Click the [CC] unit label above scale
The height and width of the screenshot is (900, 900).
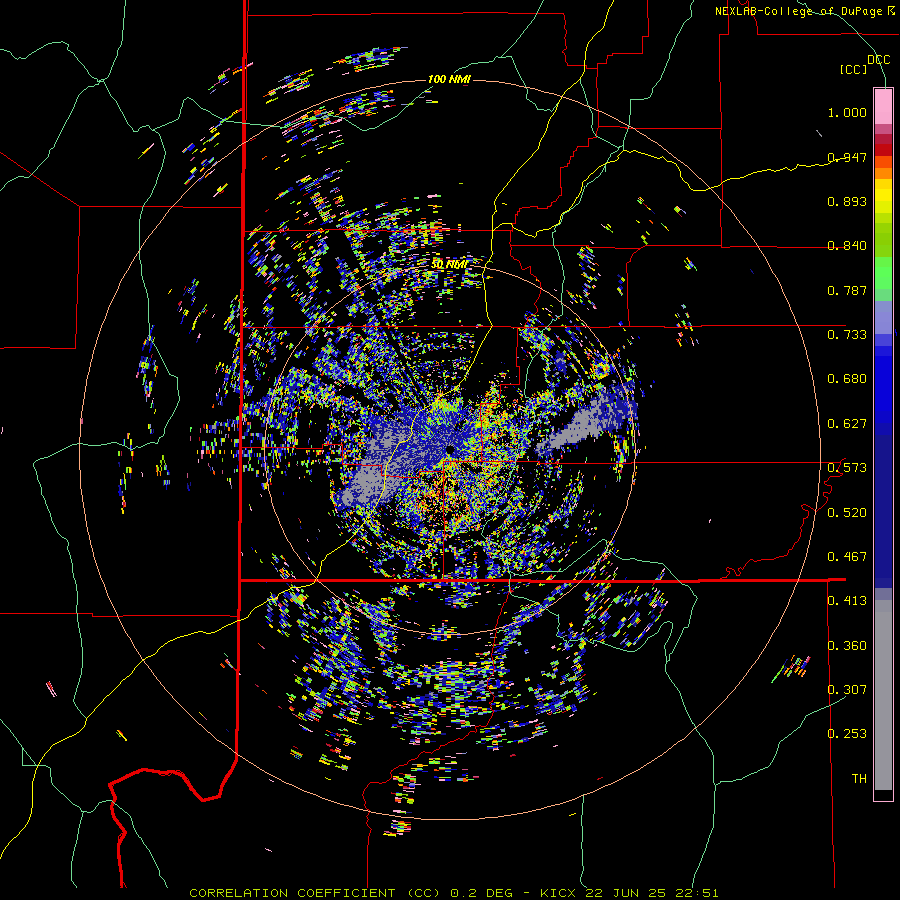[854, 69]
